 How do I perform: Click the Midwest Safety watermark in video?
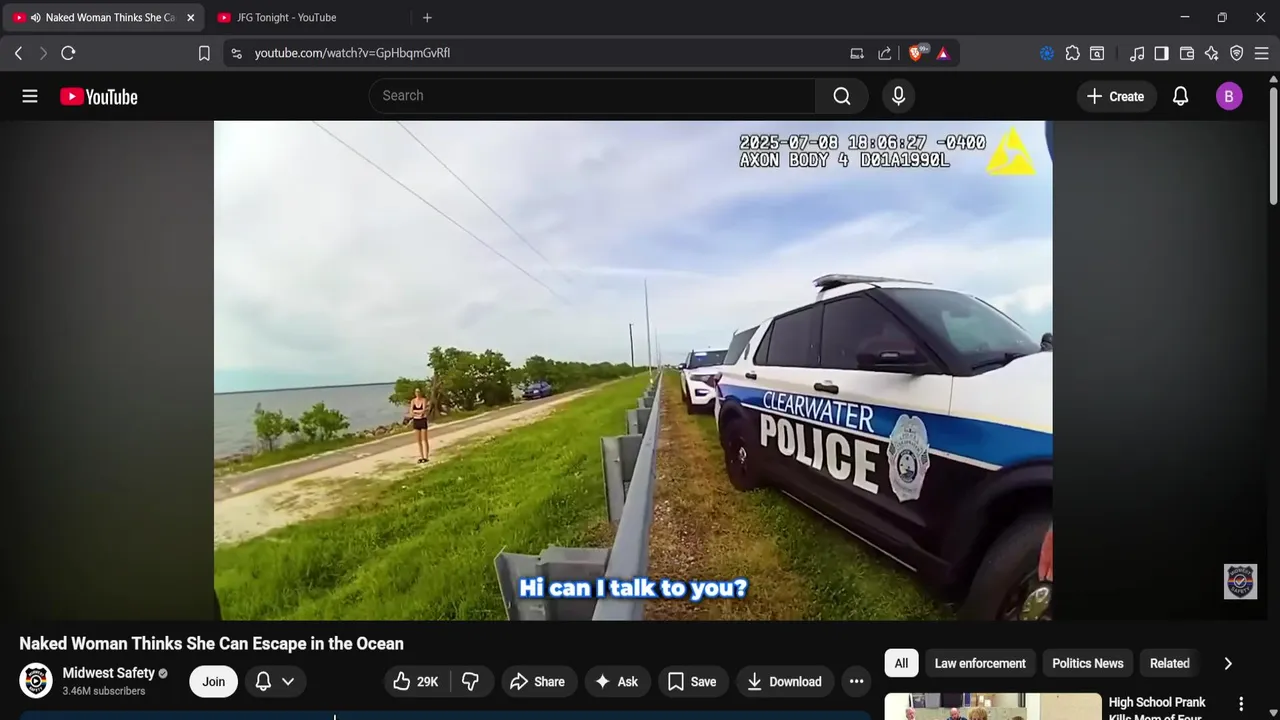1240,582
